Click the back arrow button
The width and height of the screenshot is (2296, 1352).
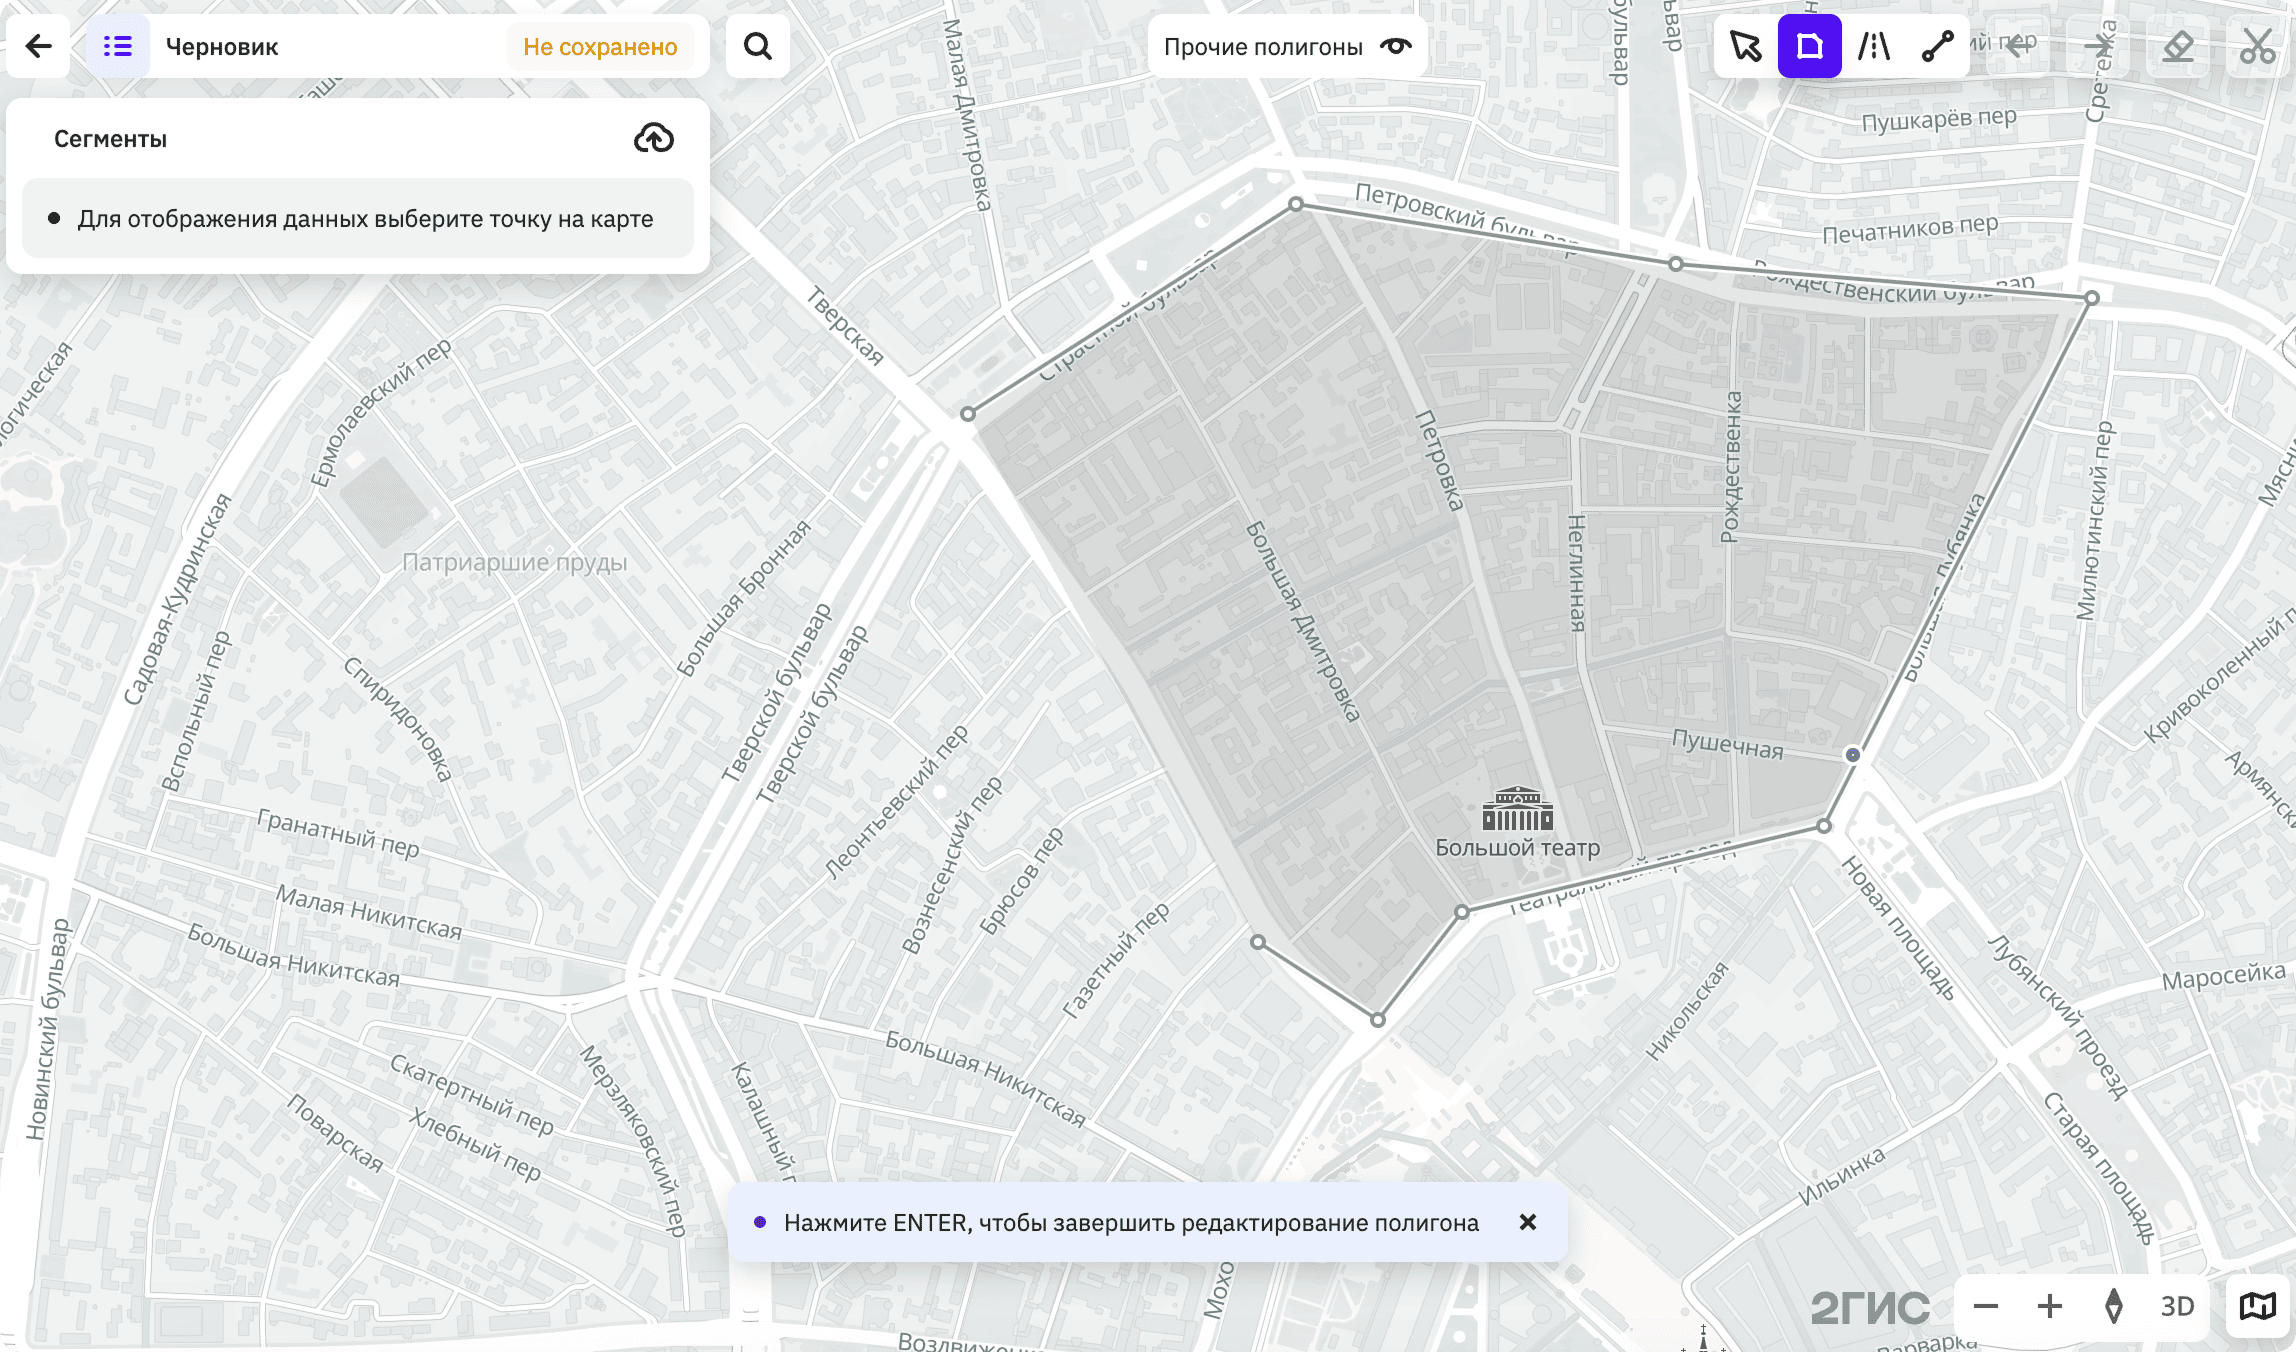38,46
